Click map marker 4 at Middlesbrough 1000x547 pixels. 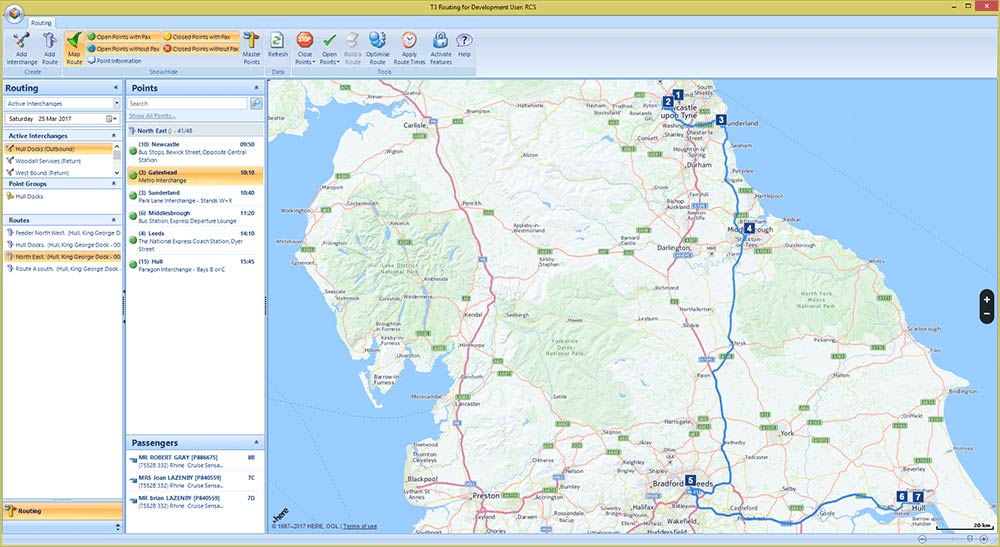click(x=749, y=228)
